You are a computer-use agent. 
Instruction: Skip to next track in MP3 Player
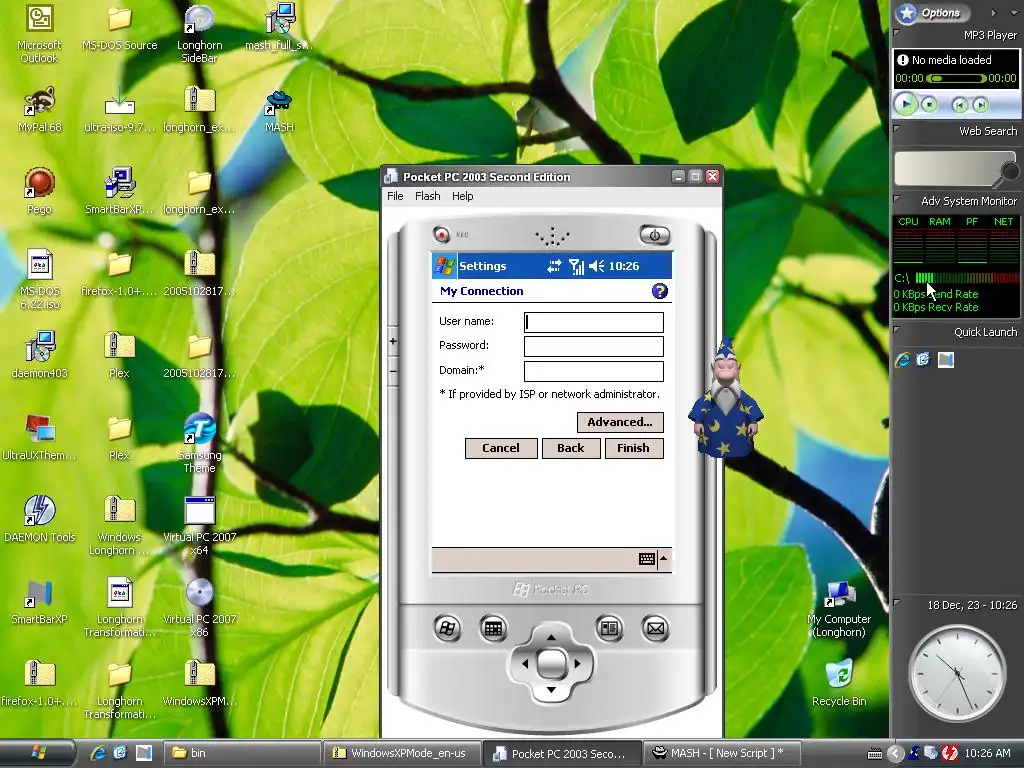tap(980, 104)
